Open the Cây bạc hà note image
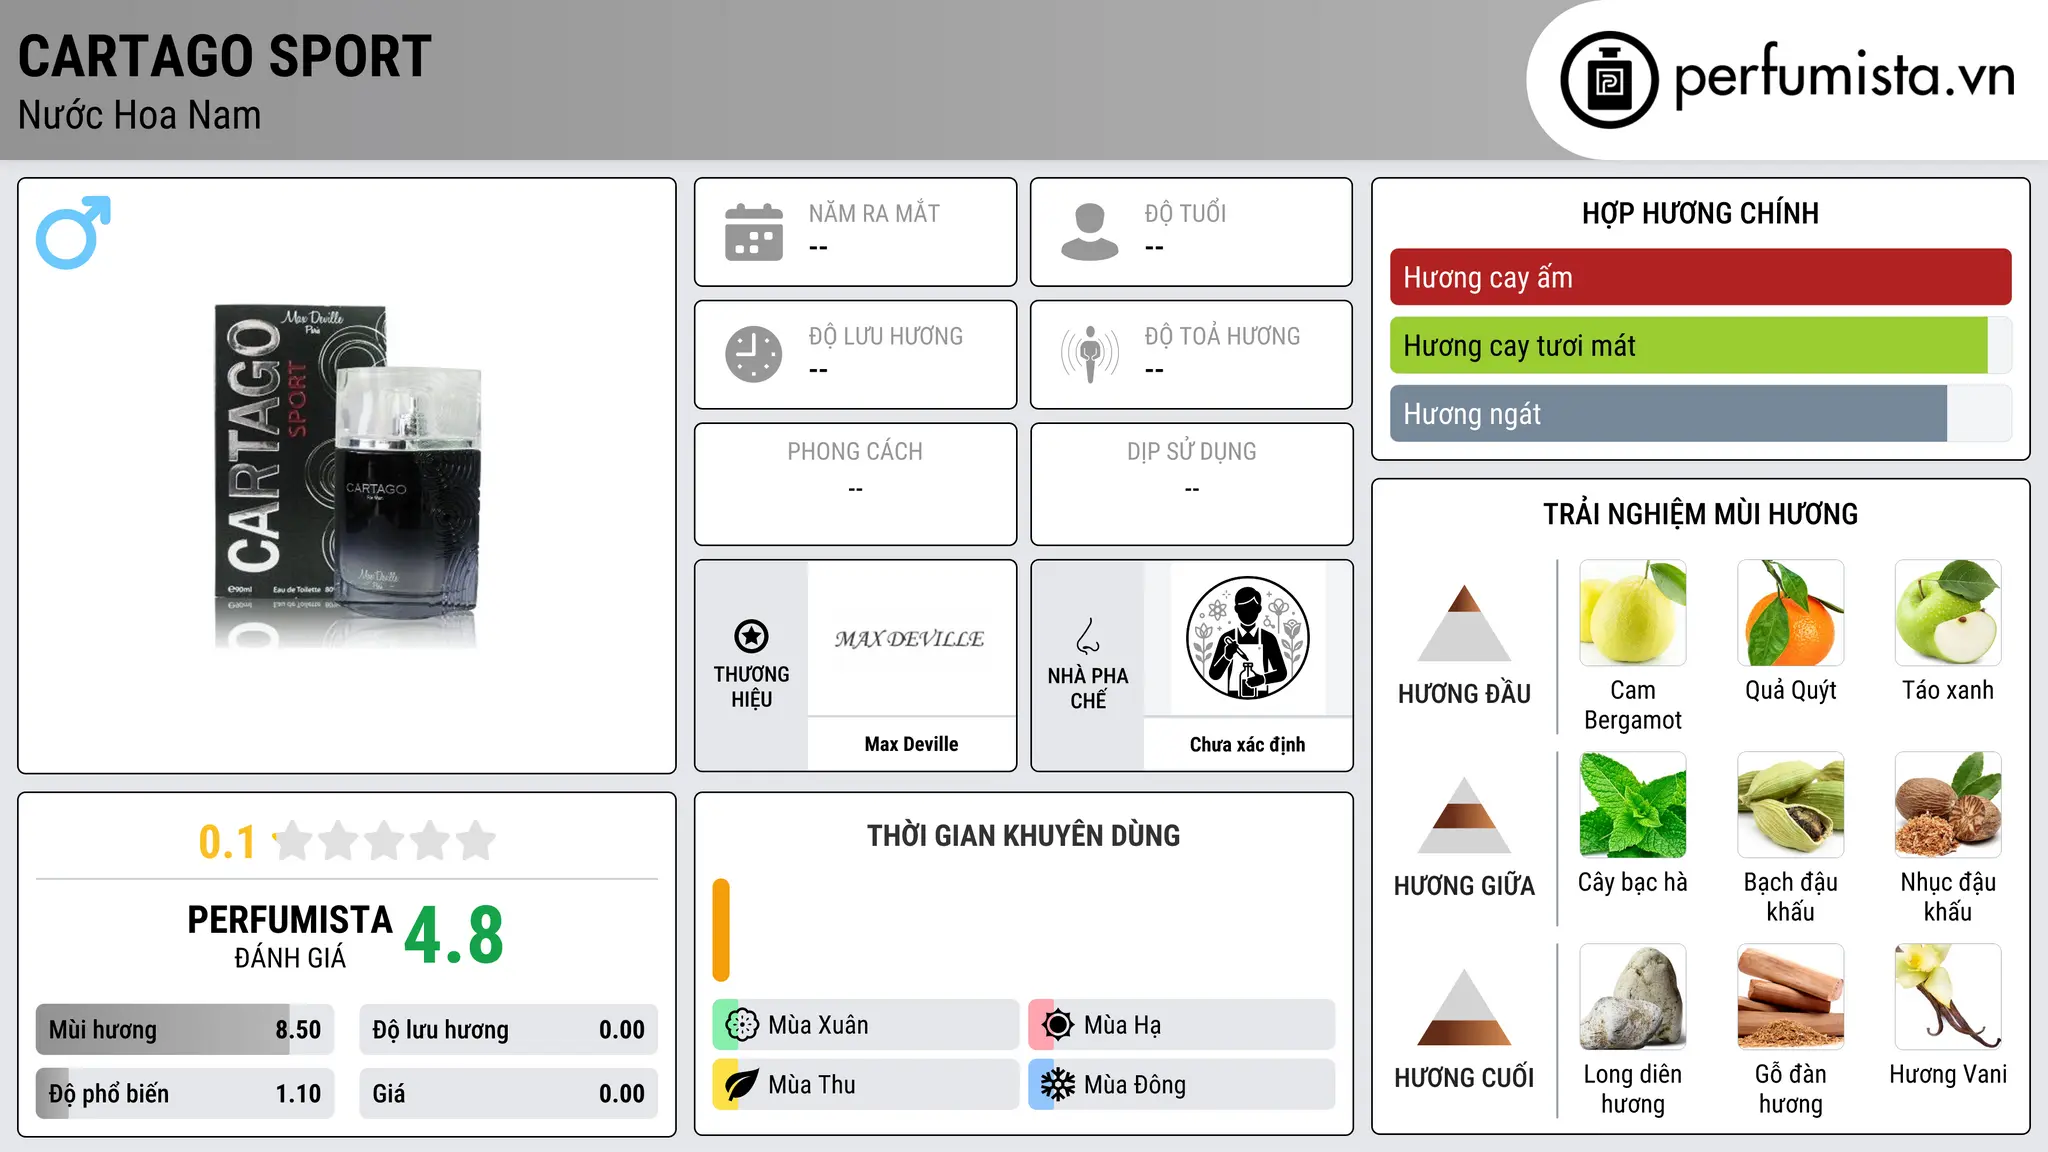 click(x=1633, y=805)
